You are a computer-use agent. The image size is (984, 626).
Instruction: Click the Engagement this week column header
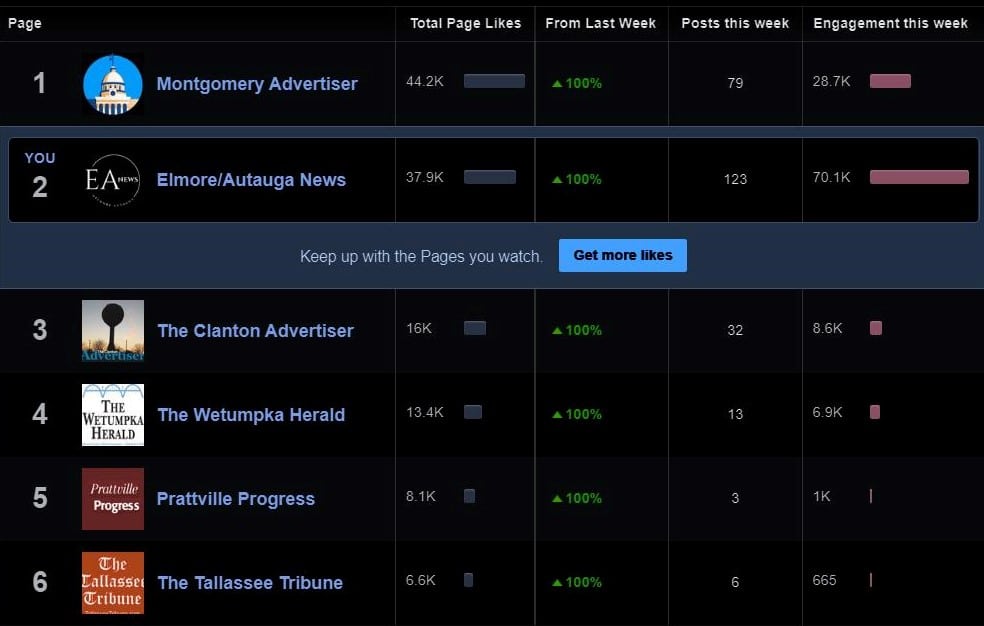(890, 23)
